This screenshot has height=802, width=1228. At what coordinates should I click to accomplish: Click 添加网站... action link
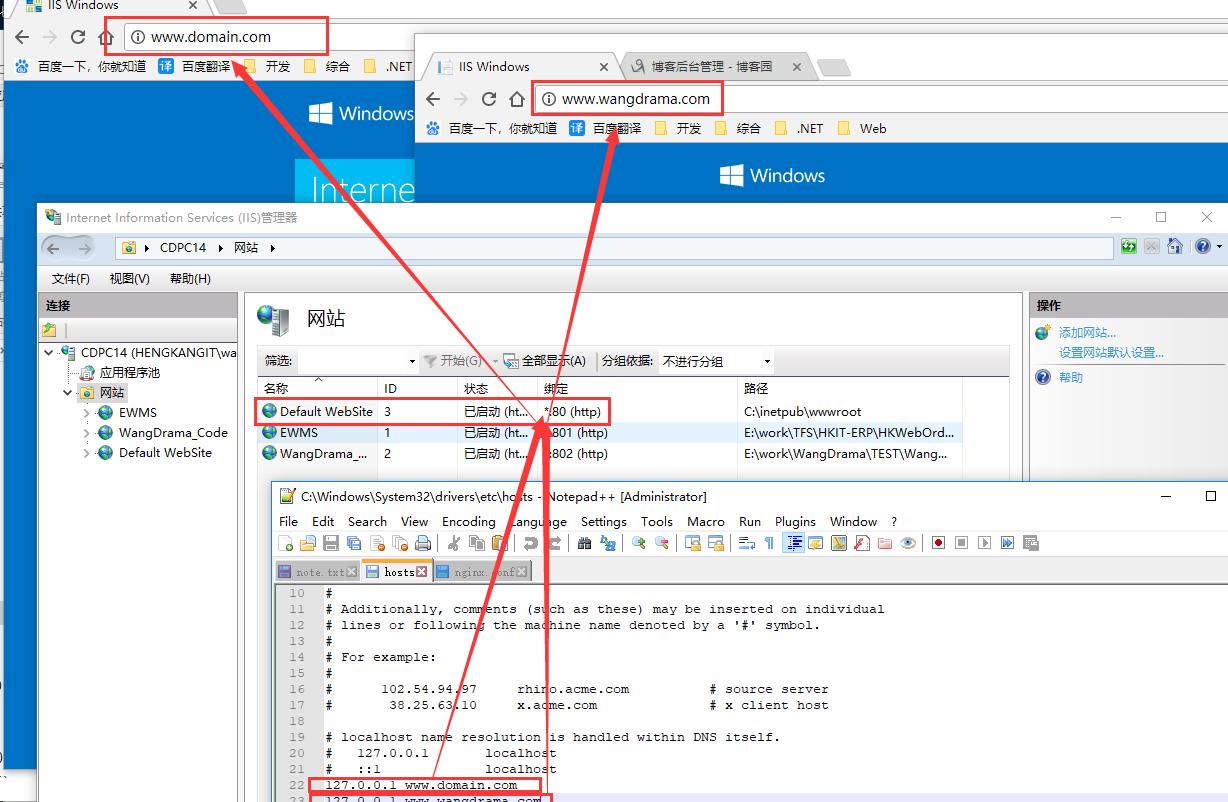pos(1087,332)
